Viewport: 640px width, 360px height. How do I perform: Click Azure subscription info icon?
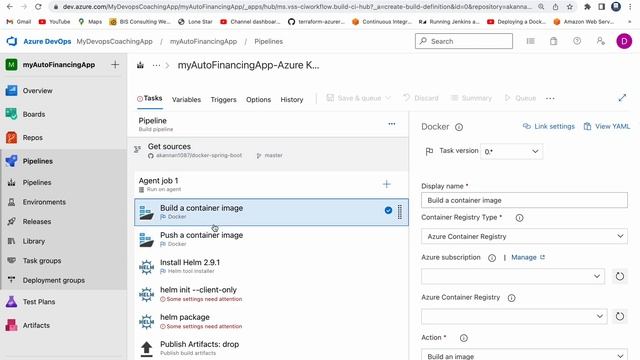(x=492, y=258)
